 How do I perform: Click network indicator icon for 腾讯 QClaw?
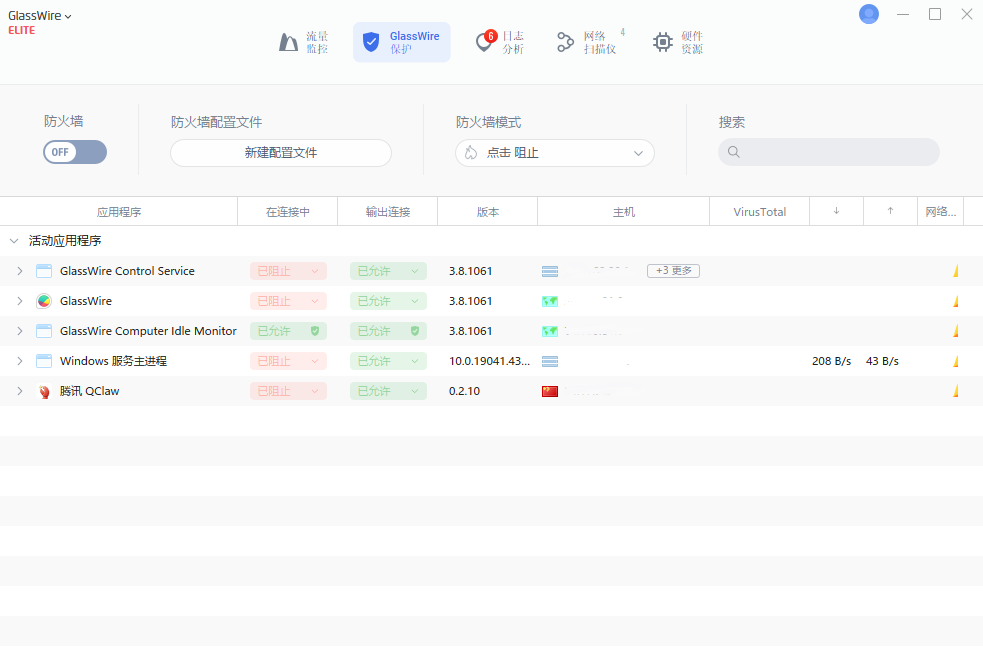coord(956,391)
